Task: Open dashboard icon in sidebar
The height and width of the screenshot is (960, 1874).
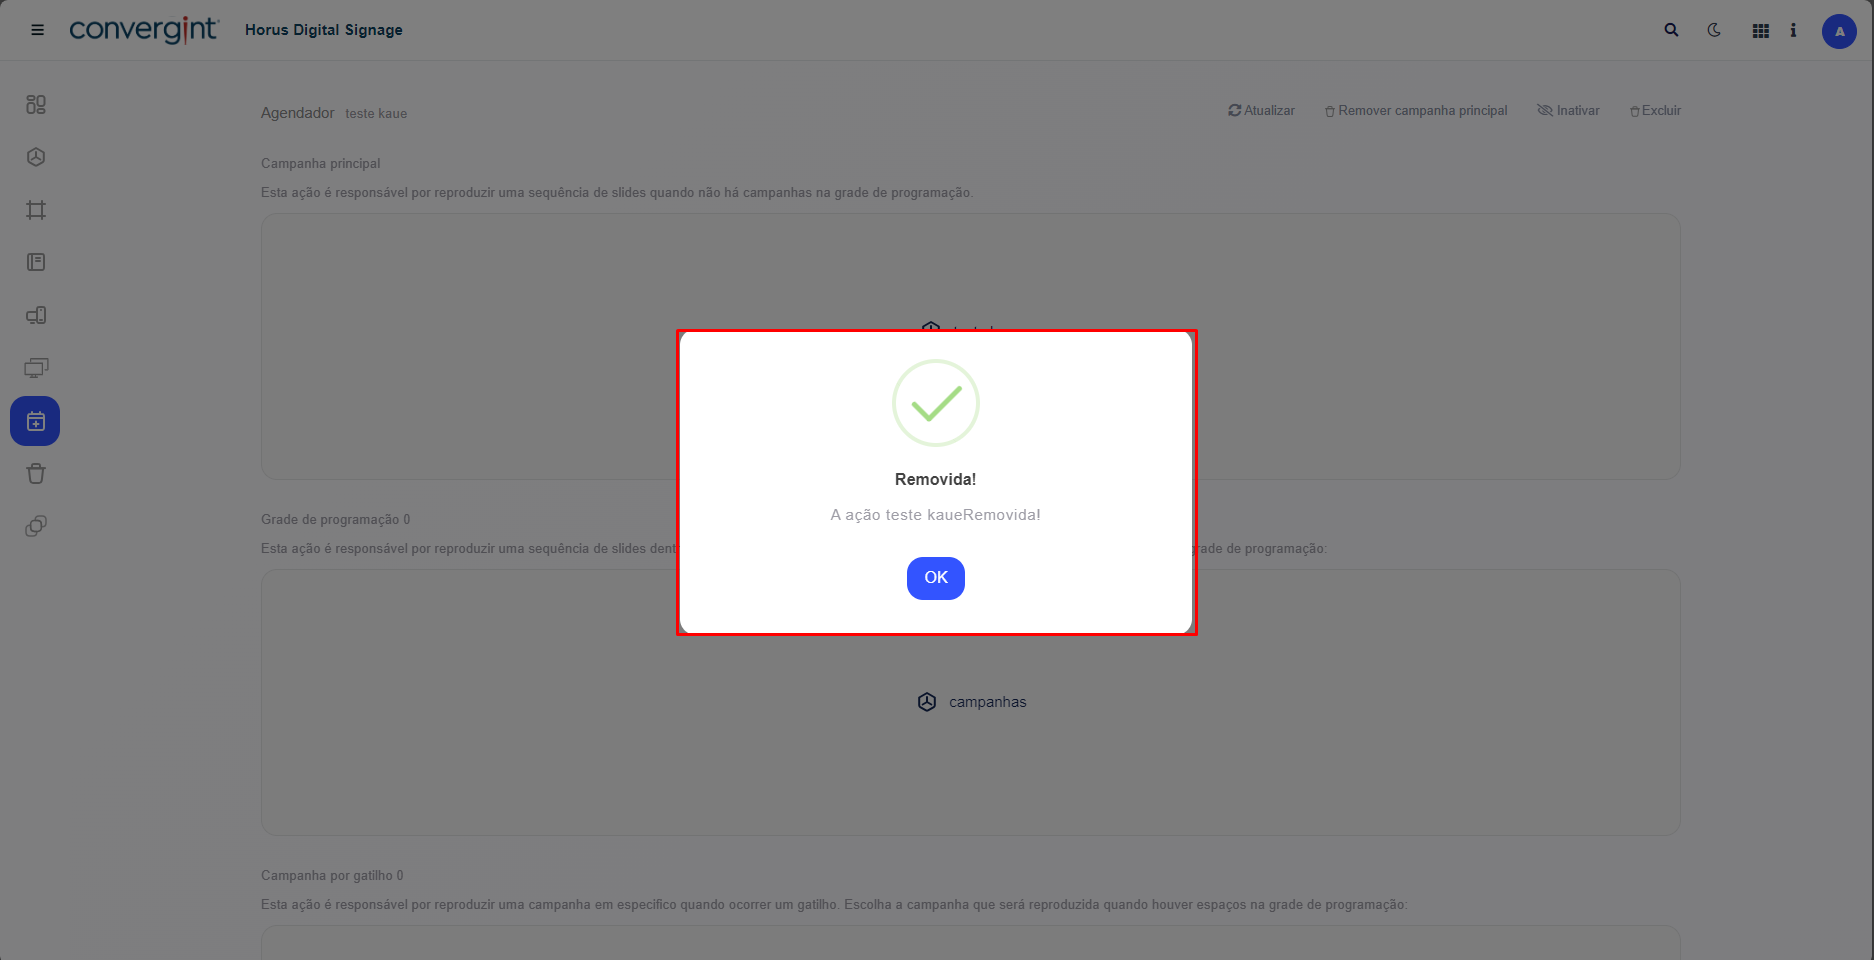Action: pos(36,104)
